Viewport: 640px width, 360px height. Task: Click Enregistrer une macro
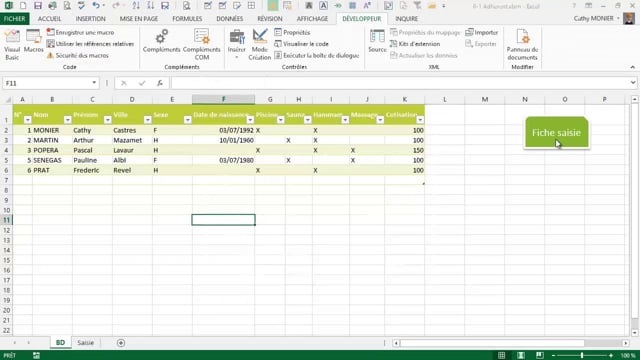click(80, 32)
